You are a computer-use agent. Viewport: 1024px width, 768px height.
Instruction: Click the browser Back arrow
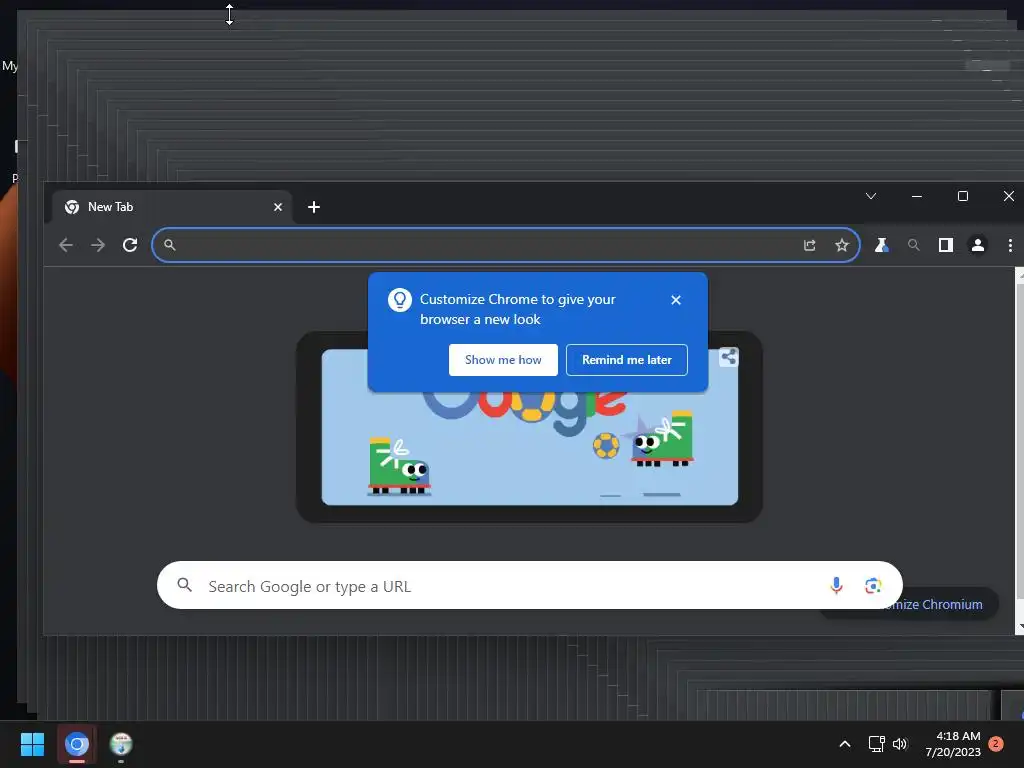click(65, 245)
